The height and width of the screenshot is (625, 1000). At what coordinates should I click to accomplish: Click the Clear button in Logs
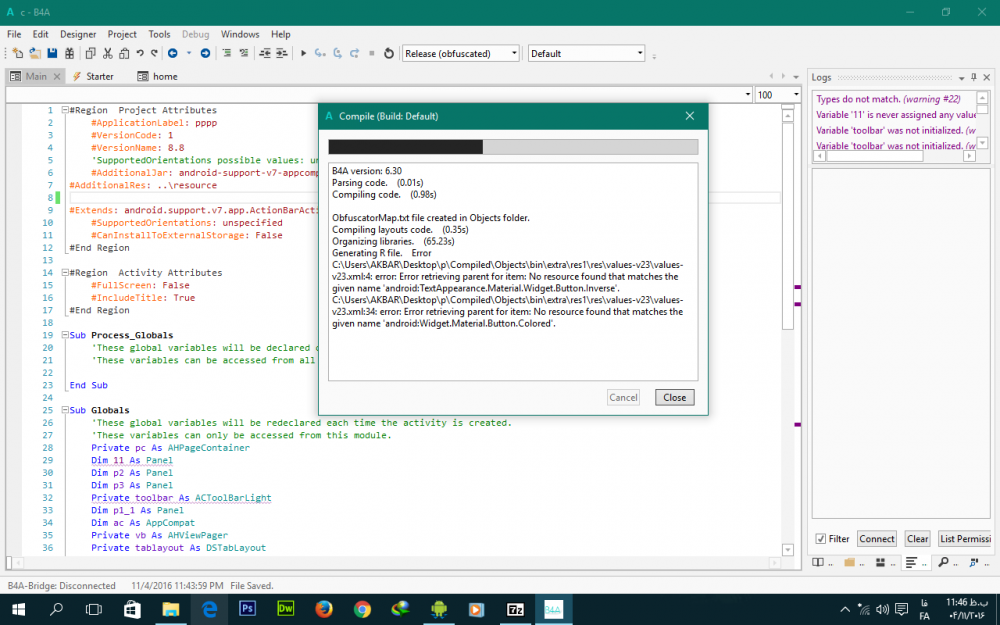[917, 539]
